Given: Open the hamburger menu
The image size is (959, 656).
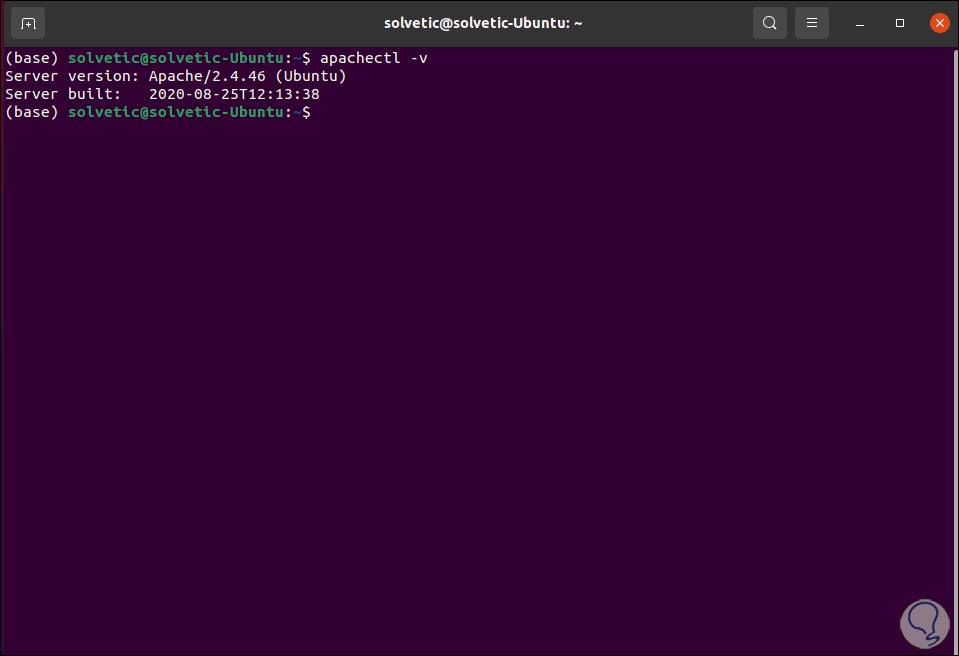Looking at the screenshot, I should 812,23.
